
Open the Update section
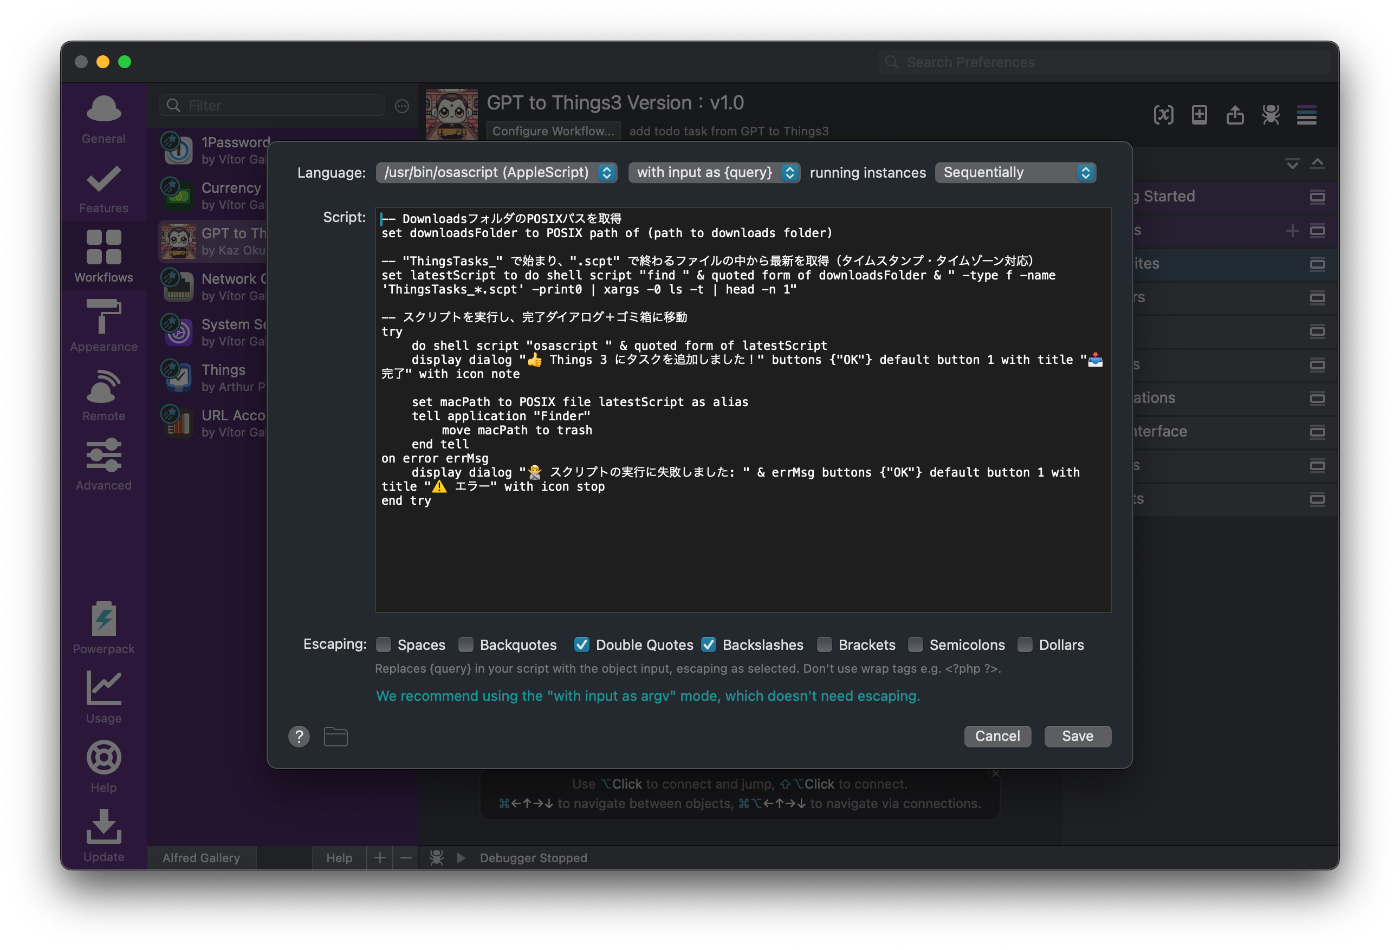pyautogui.click(x=104, y=836)
